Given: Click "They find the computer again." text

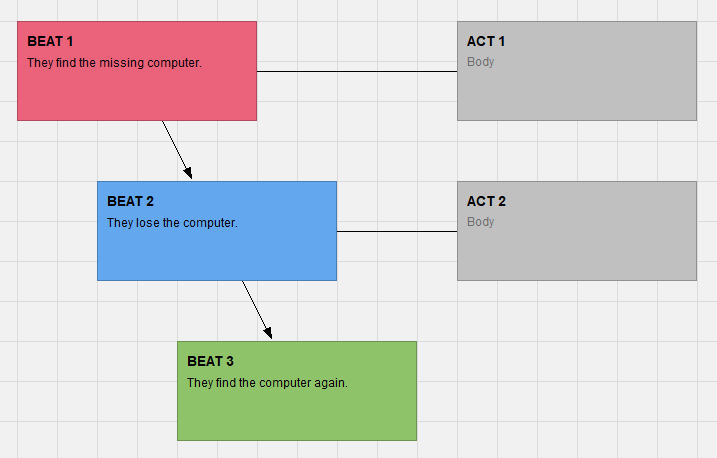Looking at the screenshot, I should [x=267, y=382].
